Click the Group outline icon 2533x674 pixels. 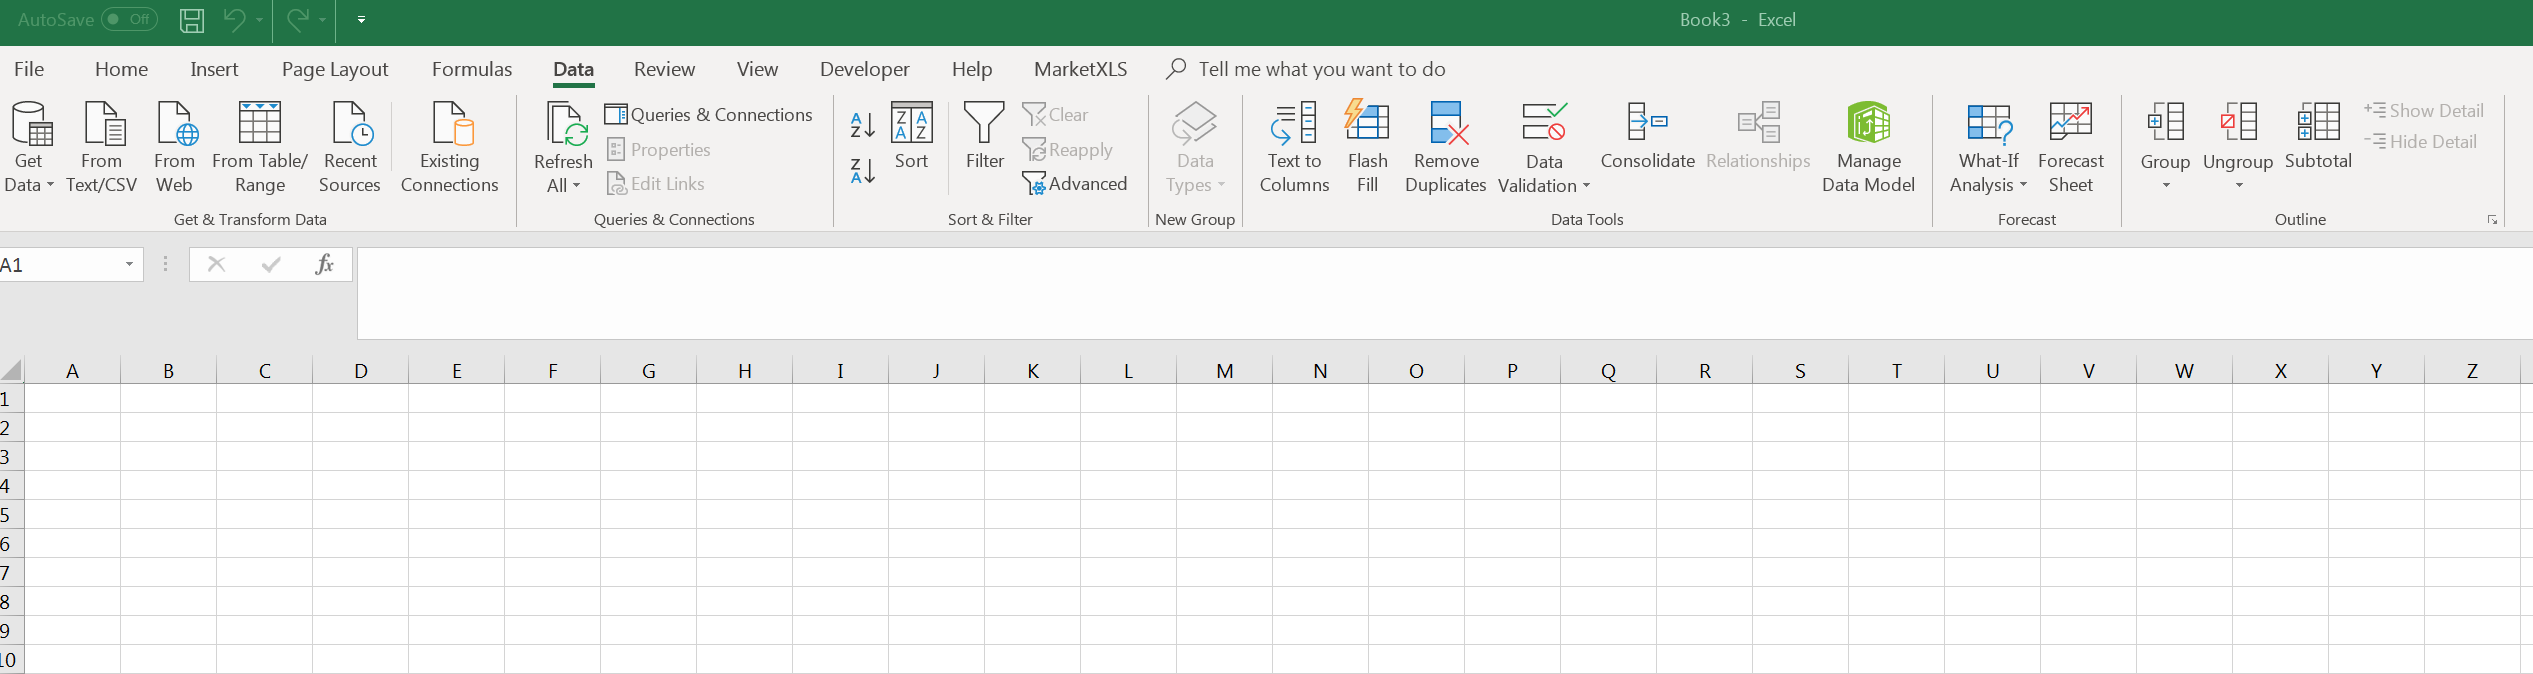pos(2166,123)
